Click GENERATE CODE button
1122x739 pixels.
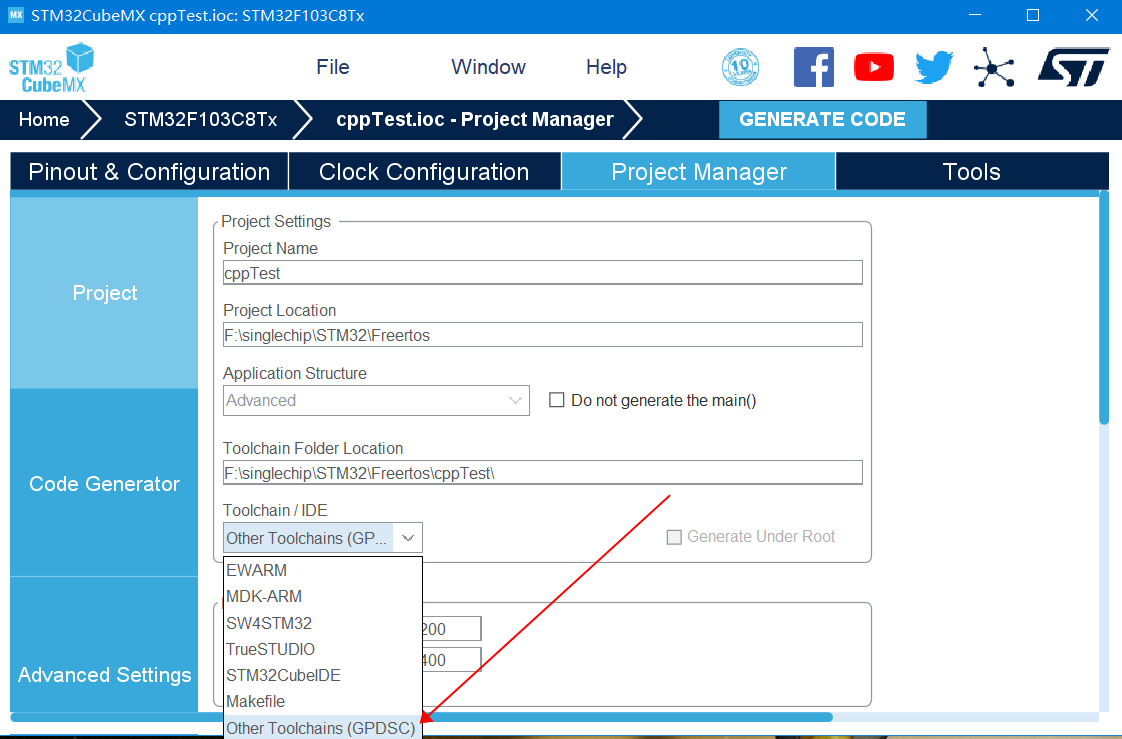point(822,119)
